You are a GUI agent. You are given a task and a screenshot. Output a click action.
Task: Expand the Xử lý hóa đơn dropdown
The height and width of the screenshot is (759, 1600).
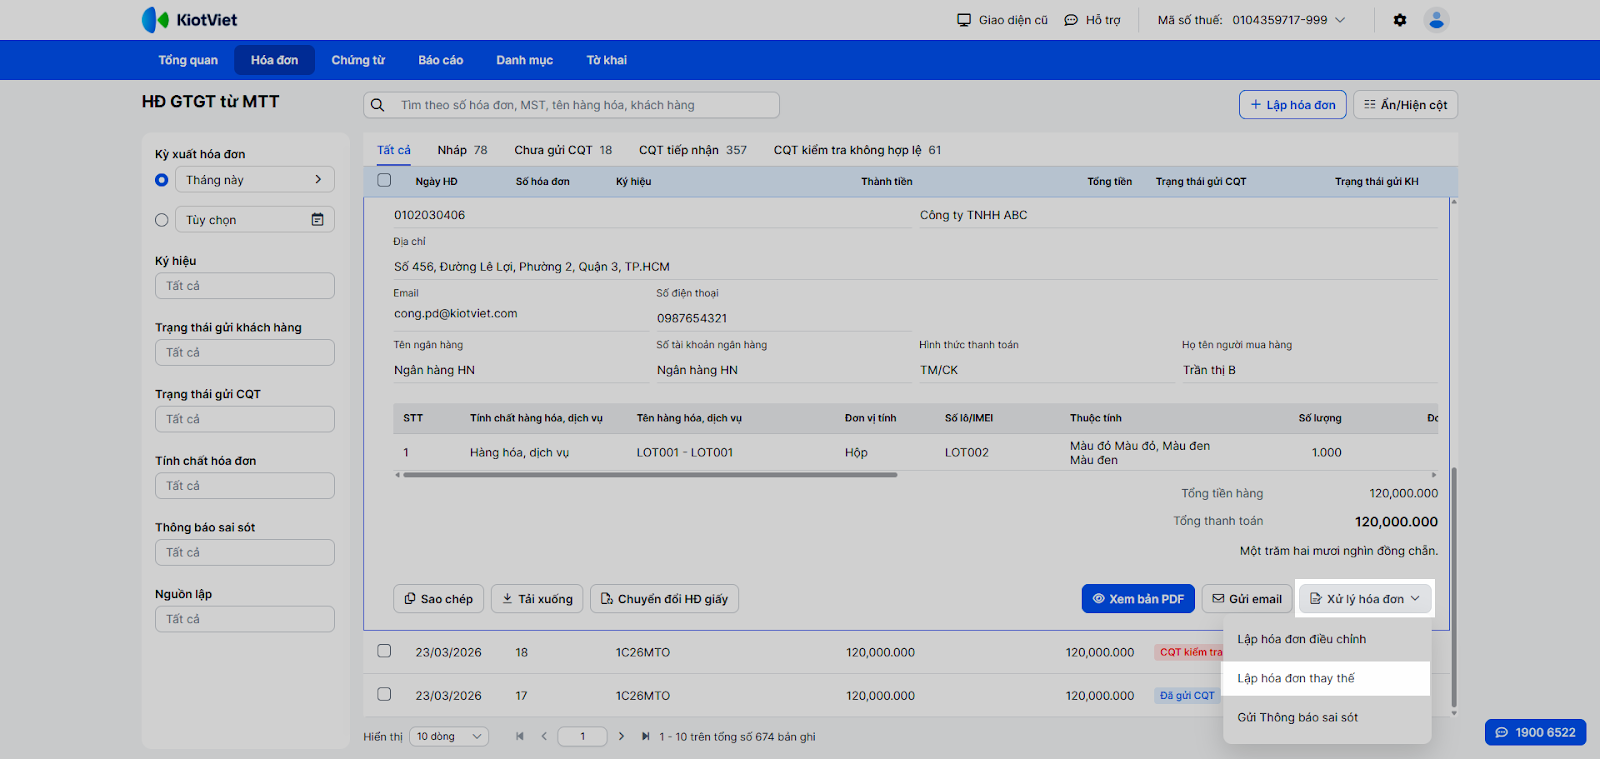click(x=1365, y=599)
